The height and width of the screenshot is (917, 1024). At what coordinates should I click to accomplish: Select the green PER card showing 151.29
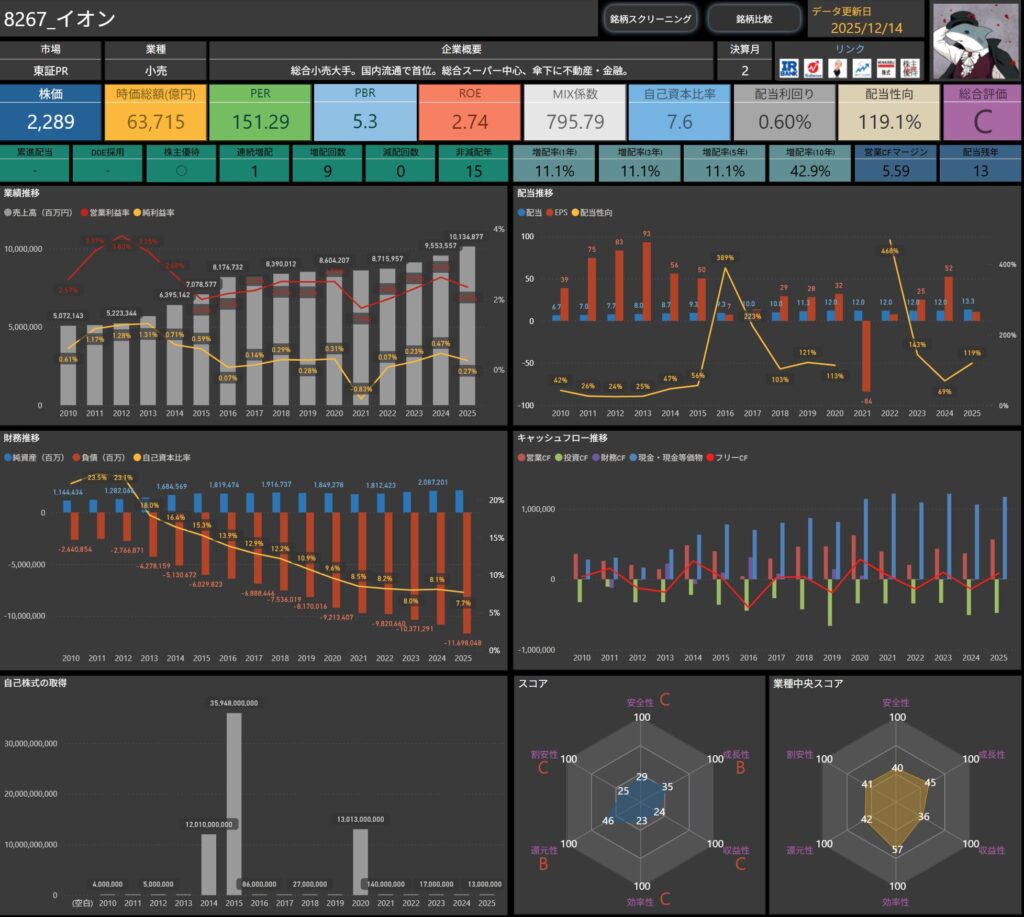tap(260, 112)
